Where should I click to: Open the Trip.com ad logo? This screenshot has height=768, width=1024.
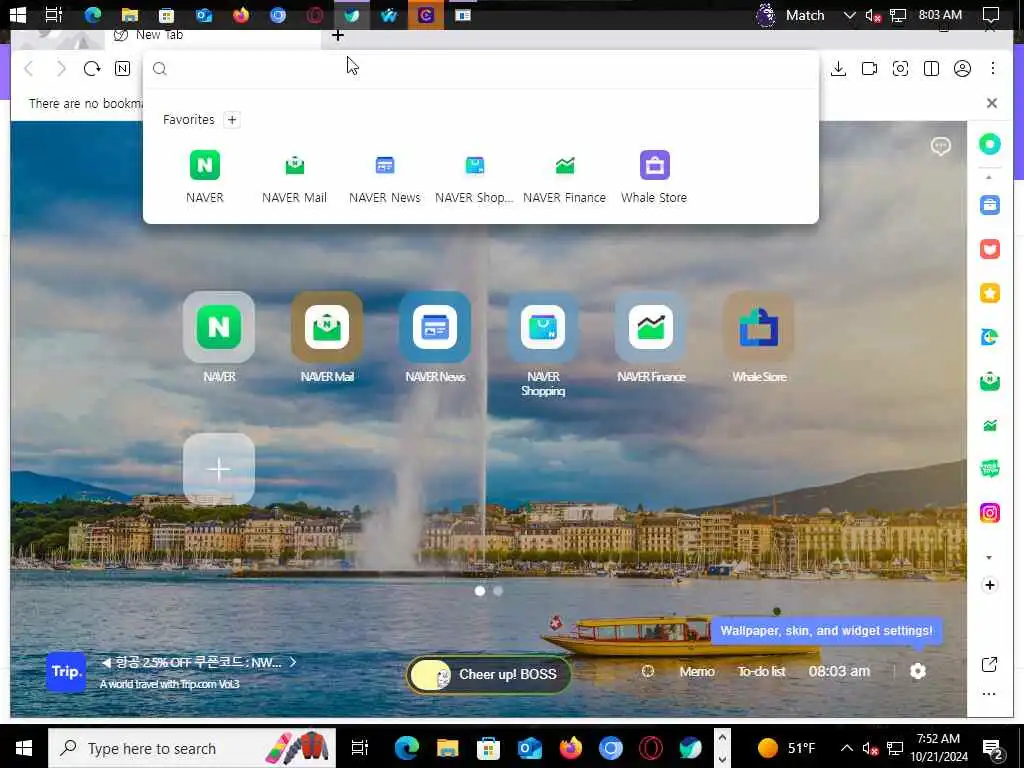(66, 672)
